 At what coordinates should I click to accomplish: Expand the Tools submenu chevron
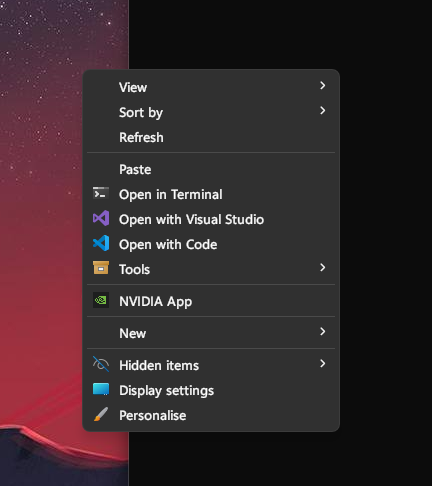coord(322,267)
